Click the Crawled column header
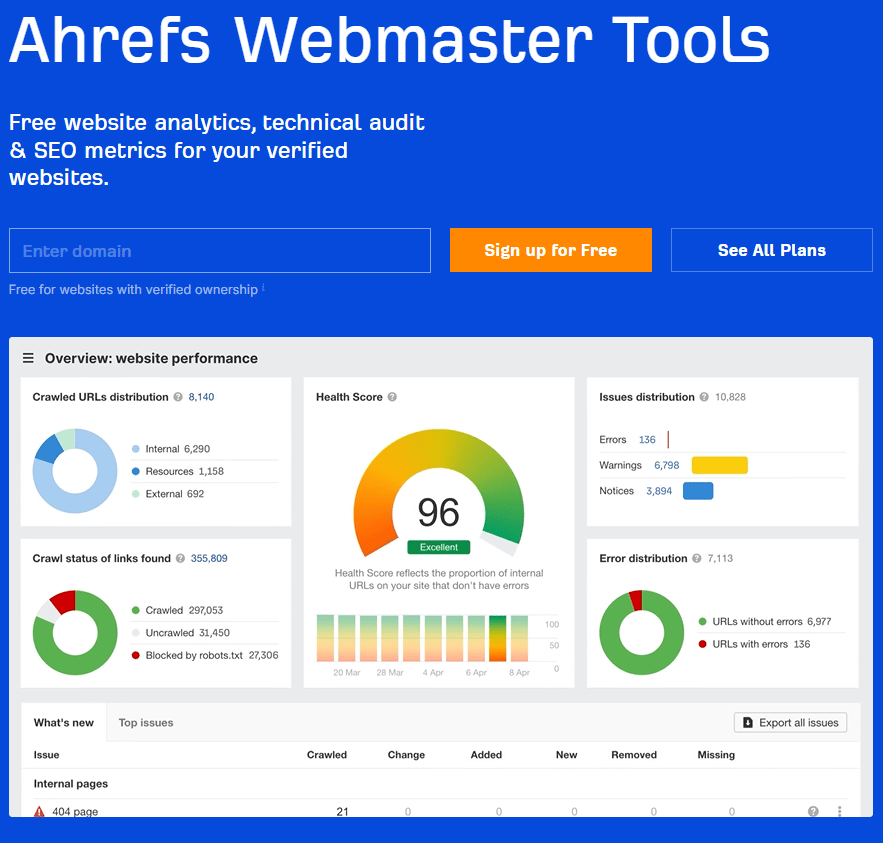The height and width of the screenshot is (843, 883). coord(327,755)
